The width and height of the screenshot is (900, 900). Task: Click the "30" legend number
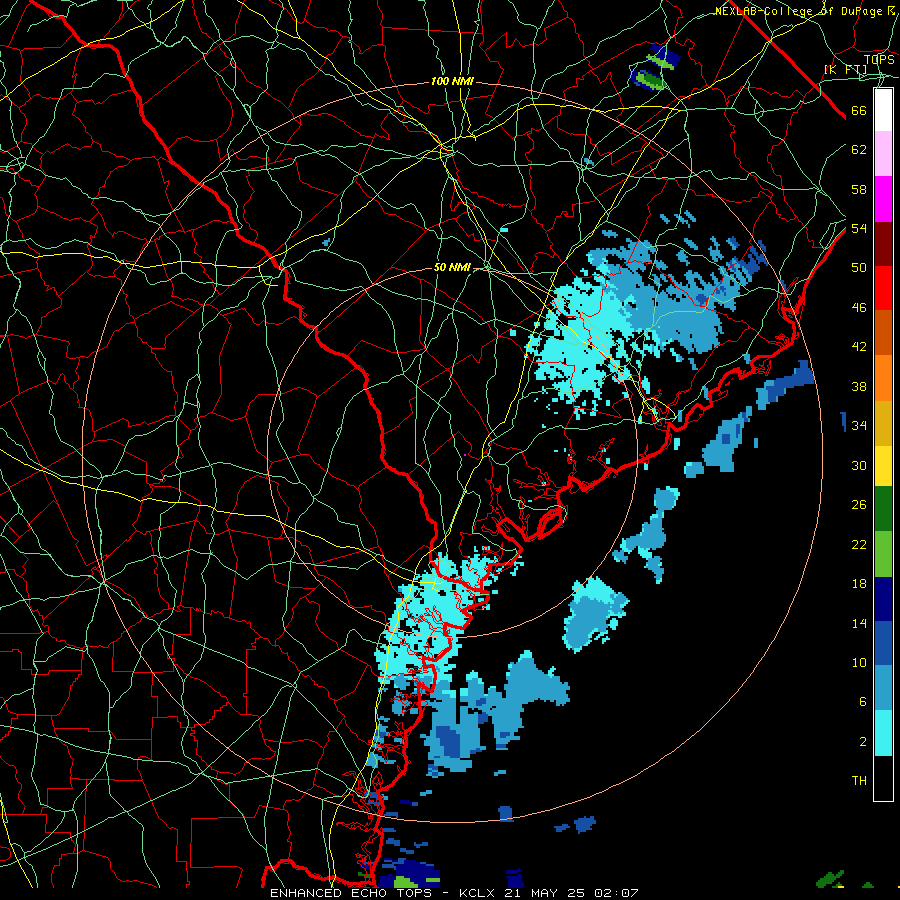click(x=859, y=465)
